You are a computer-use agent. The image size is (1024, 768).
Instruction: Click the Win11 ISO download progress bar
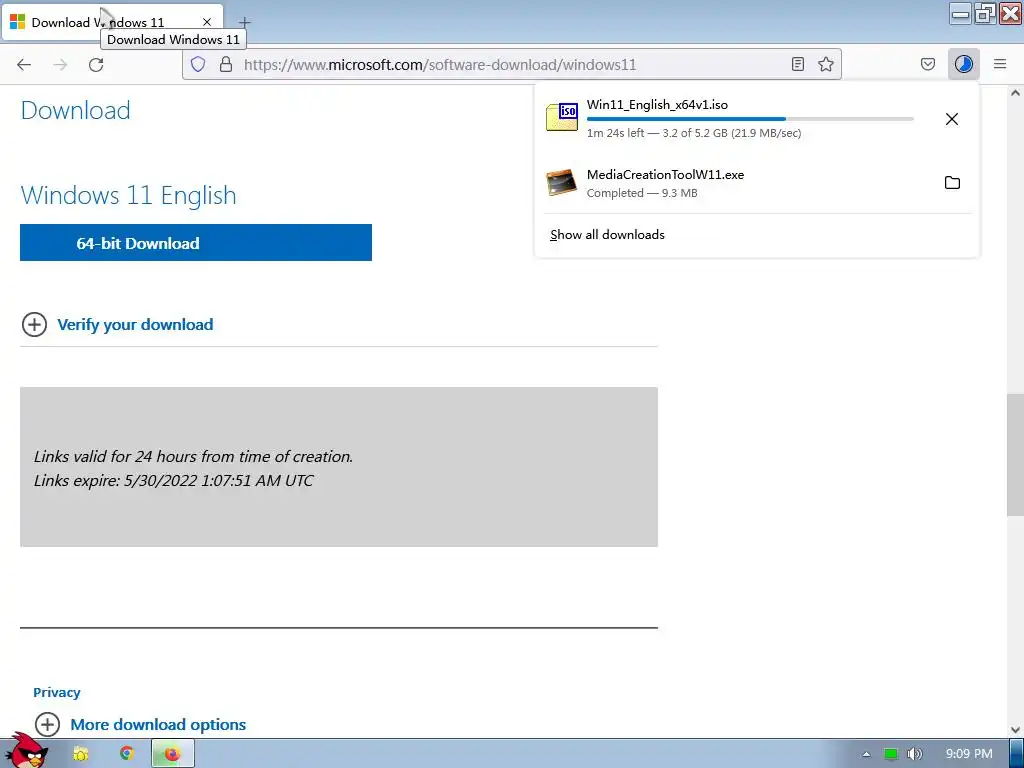click(x=750, y=119)
